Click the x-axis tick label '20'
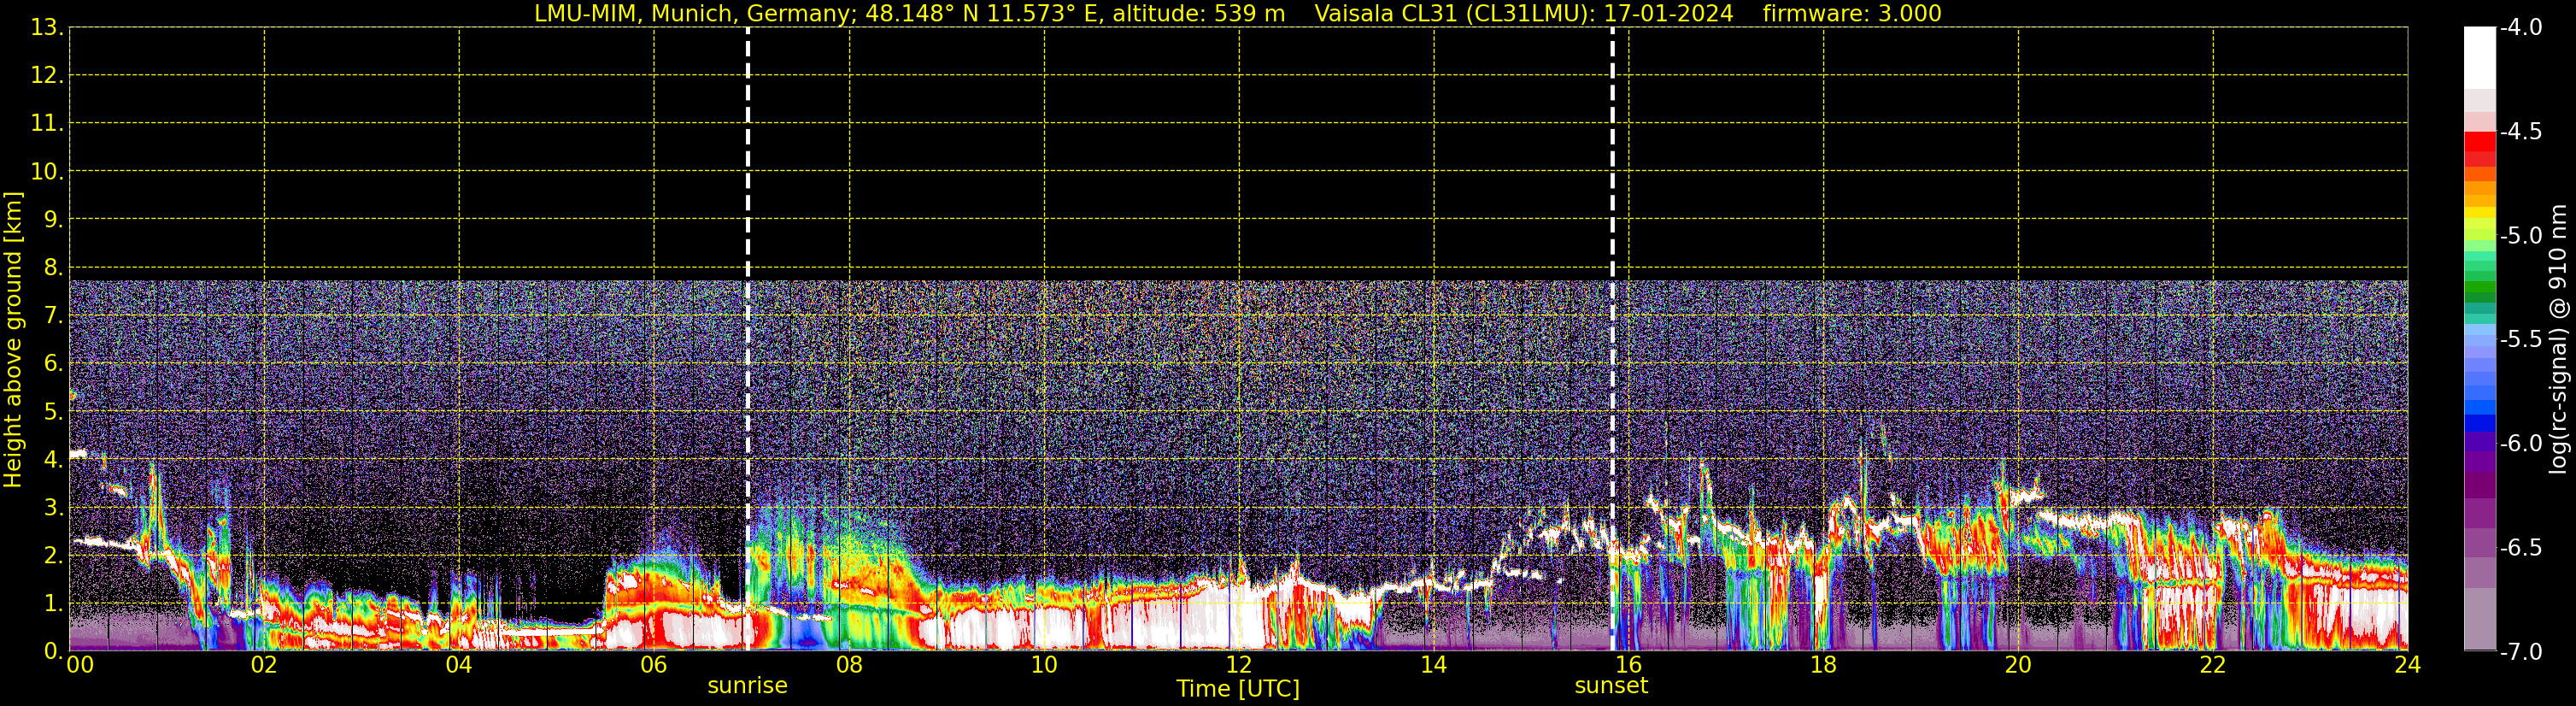The width and height of the screenshot is (2576, 706). coord(2018,664)
